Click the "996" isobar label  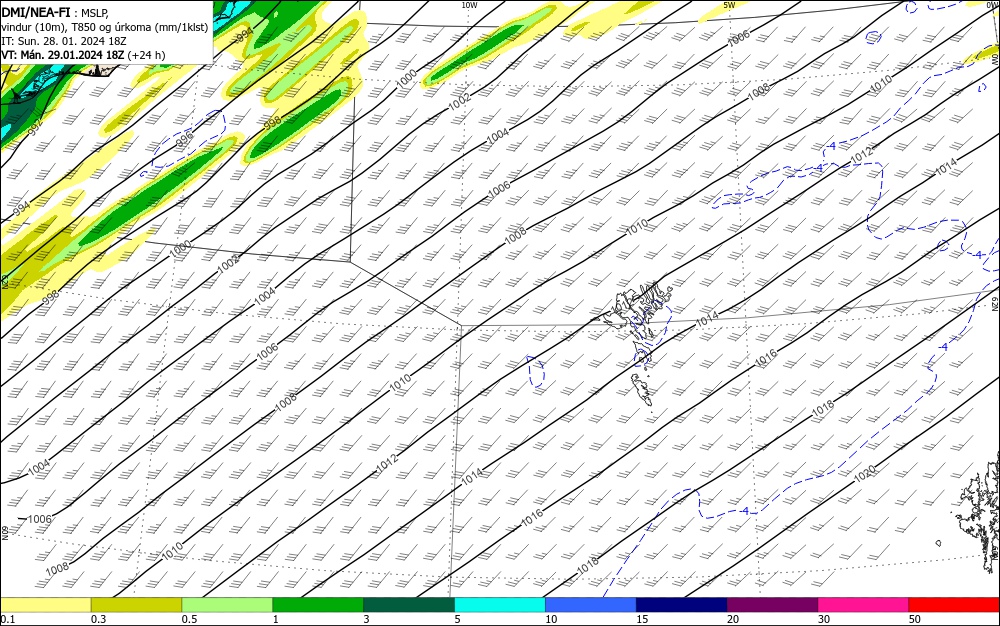[184, 138]
